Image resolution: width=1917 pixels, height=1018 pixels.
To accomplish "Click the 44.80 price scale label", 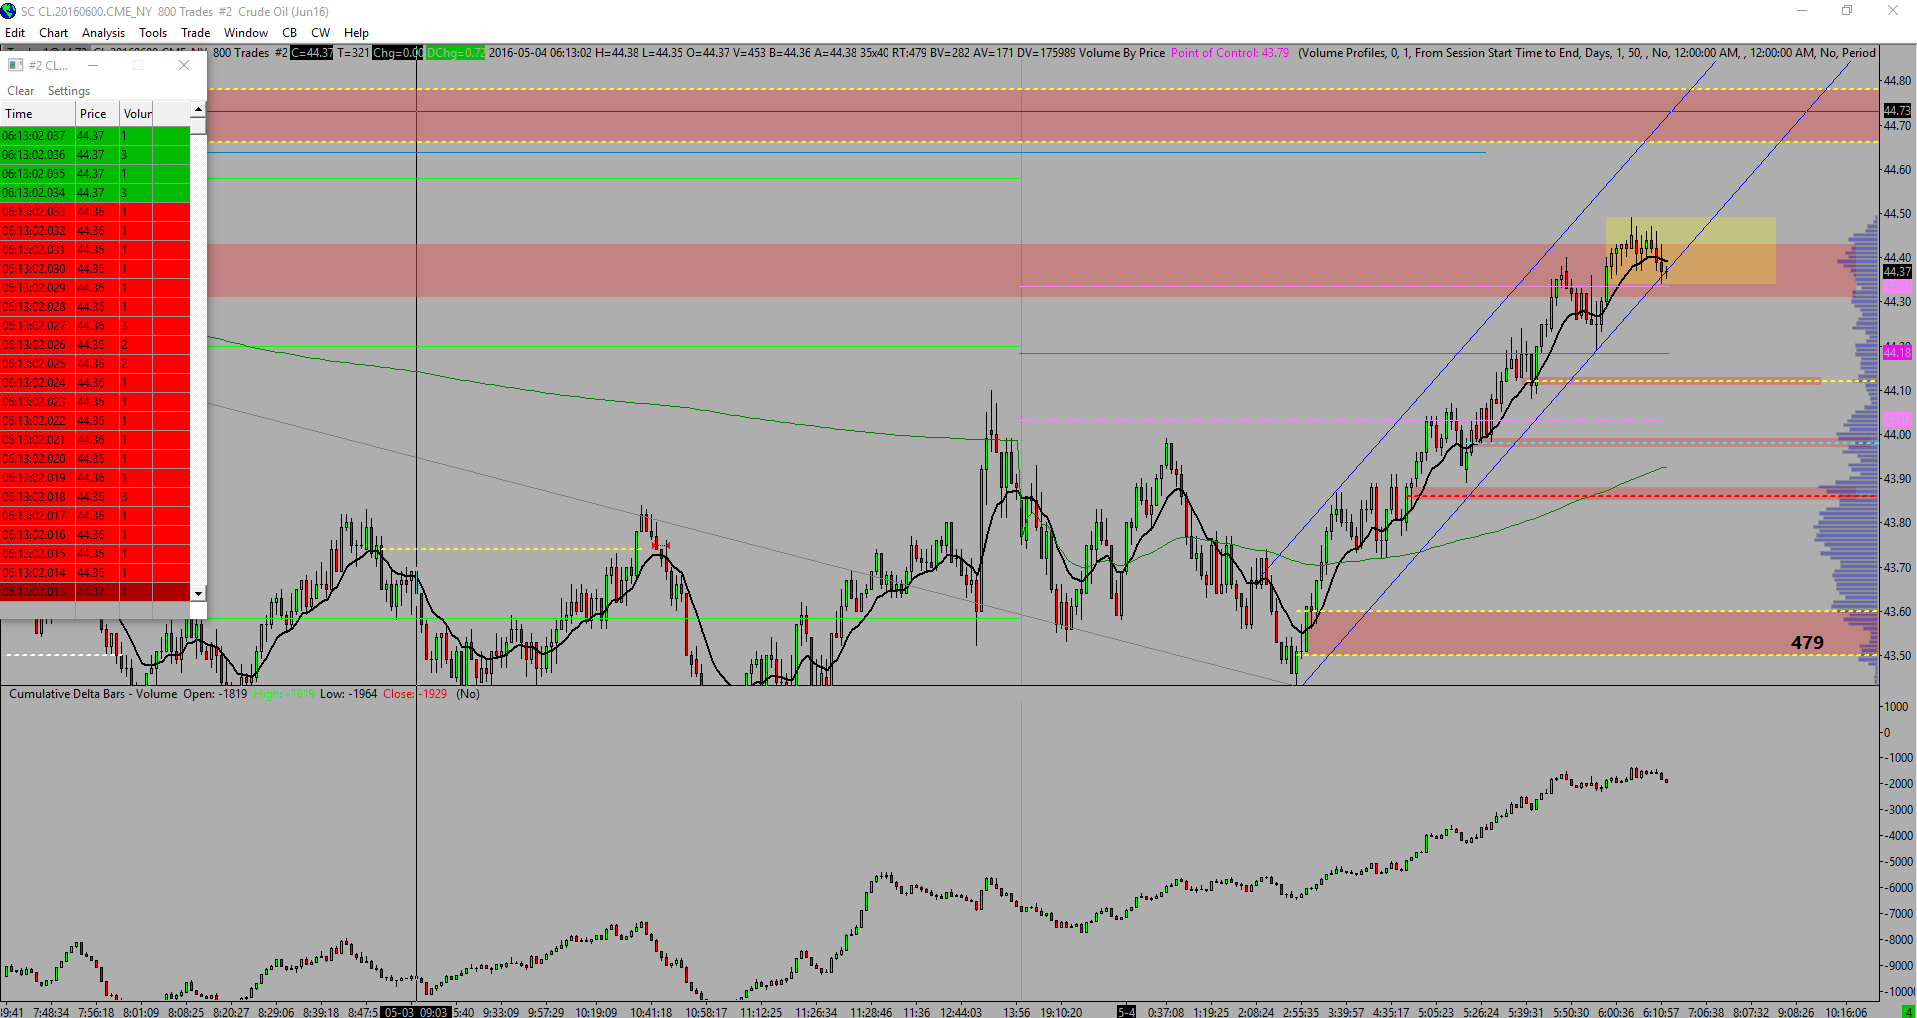I will click(x=1897, y=81).
